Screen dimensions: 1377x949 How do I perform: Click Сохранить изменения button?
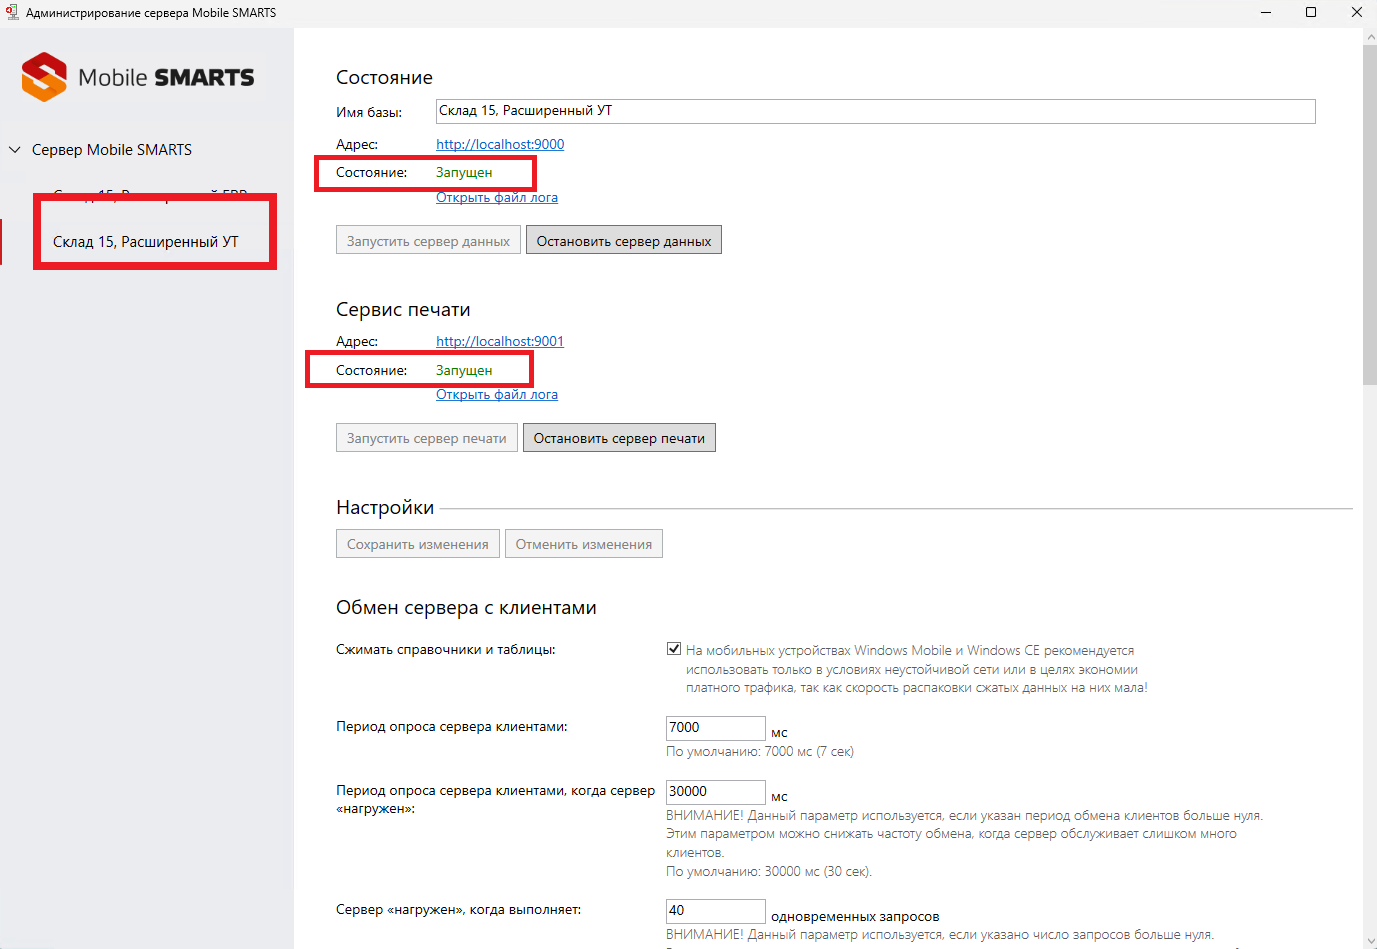[x=417, y=544]
